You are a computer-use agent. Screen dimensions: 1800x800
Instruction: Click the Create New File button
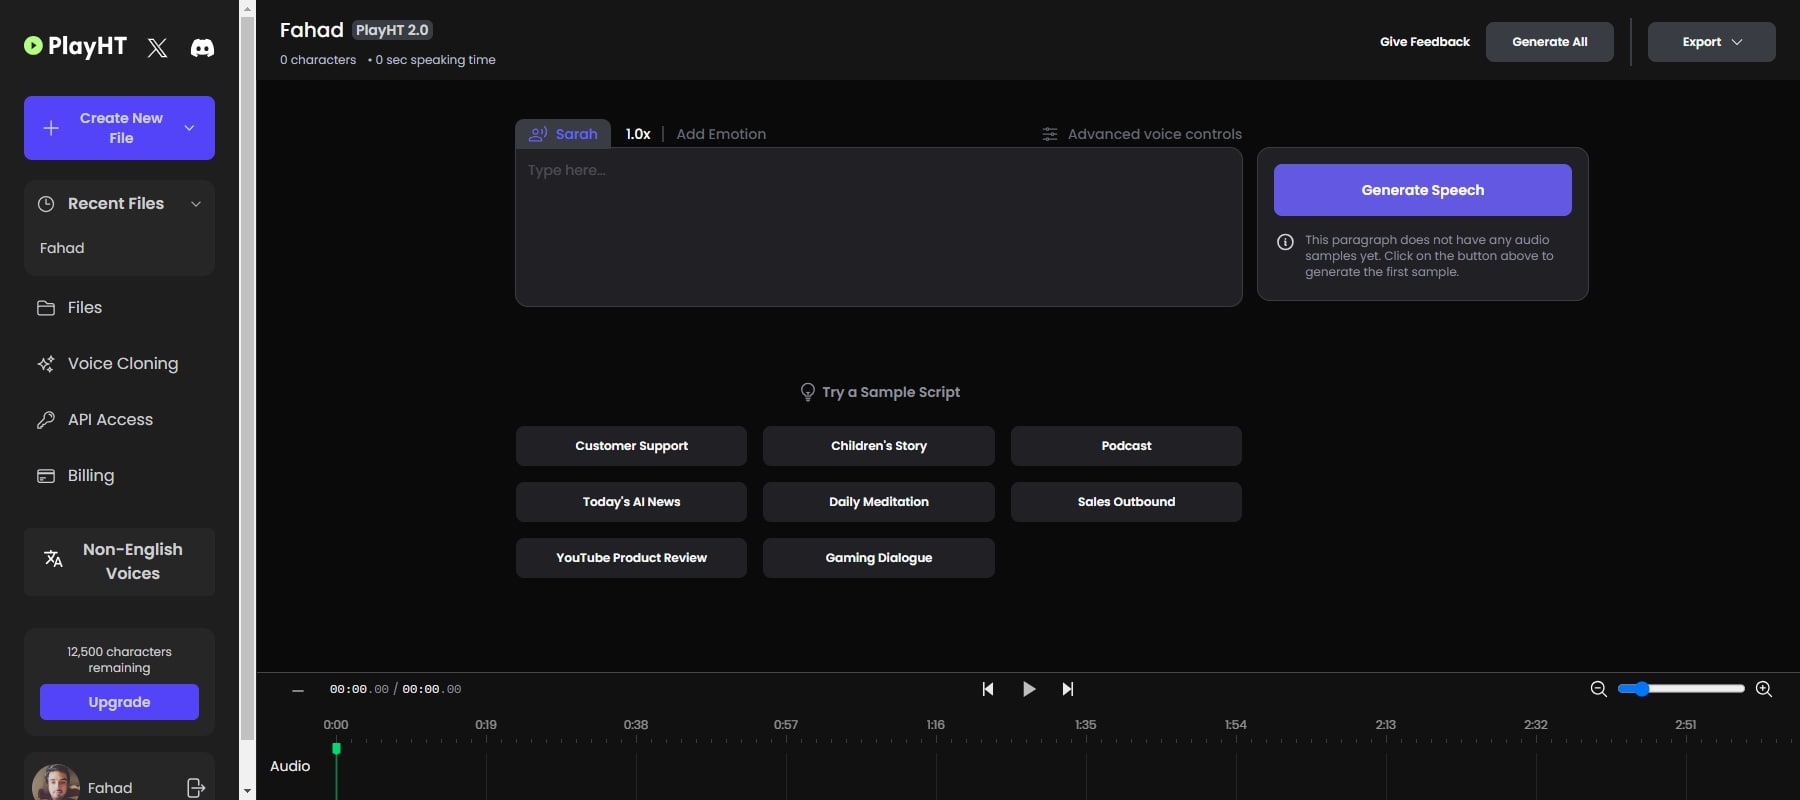[x=119, y=128]
